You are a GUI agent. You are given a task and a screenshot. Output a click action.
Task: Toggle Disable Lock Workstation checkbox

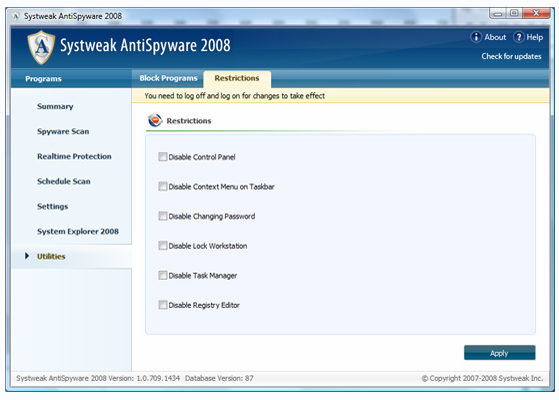[x=163, y=246]
